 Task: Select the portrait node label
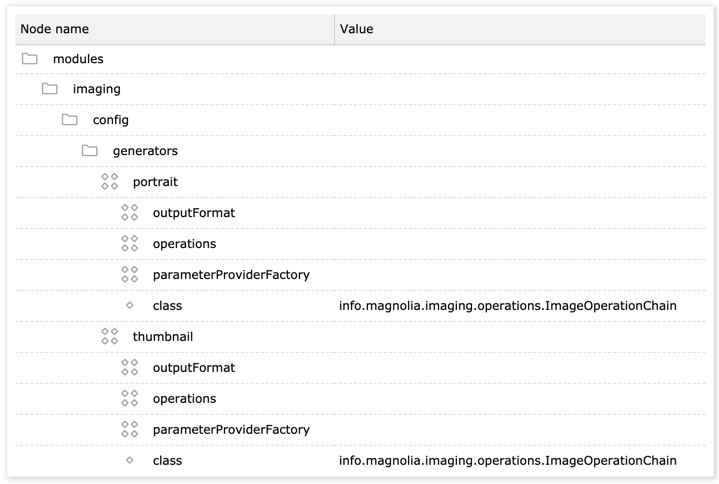coord(155,182)
